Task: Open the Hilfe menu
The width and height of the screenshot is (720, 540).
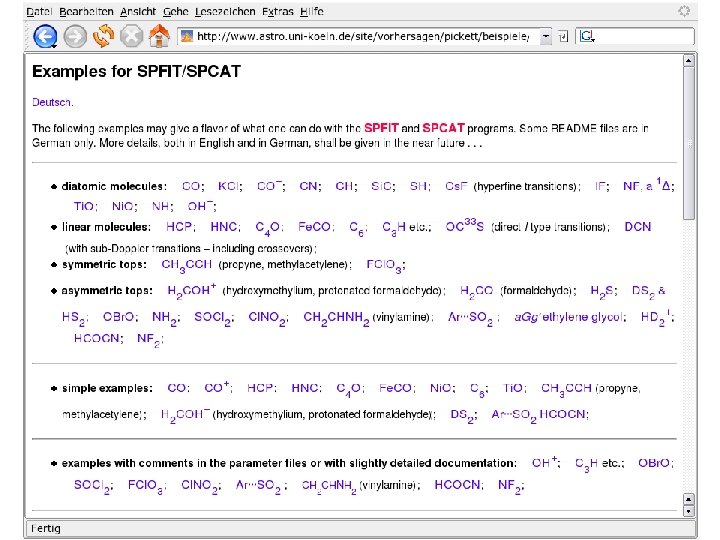Action: (312, 11)
